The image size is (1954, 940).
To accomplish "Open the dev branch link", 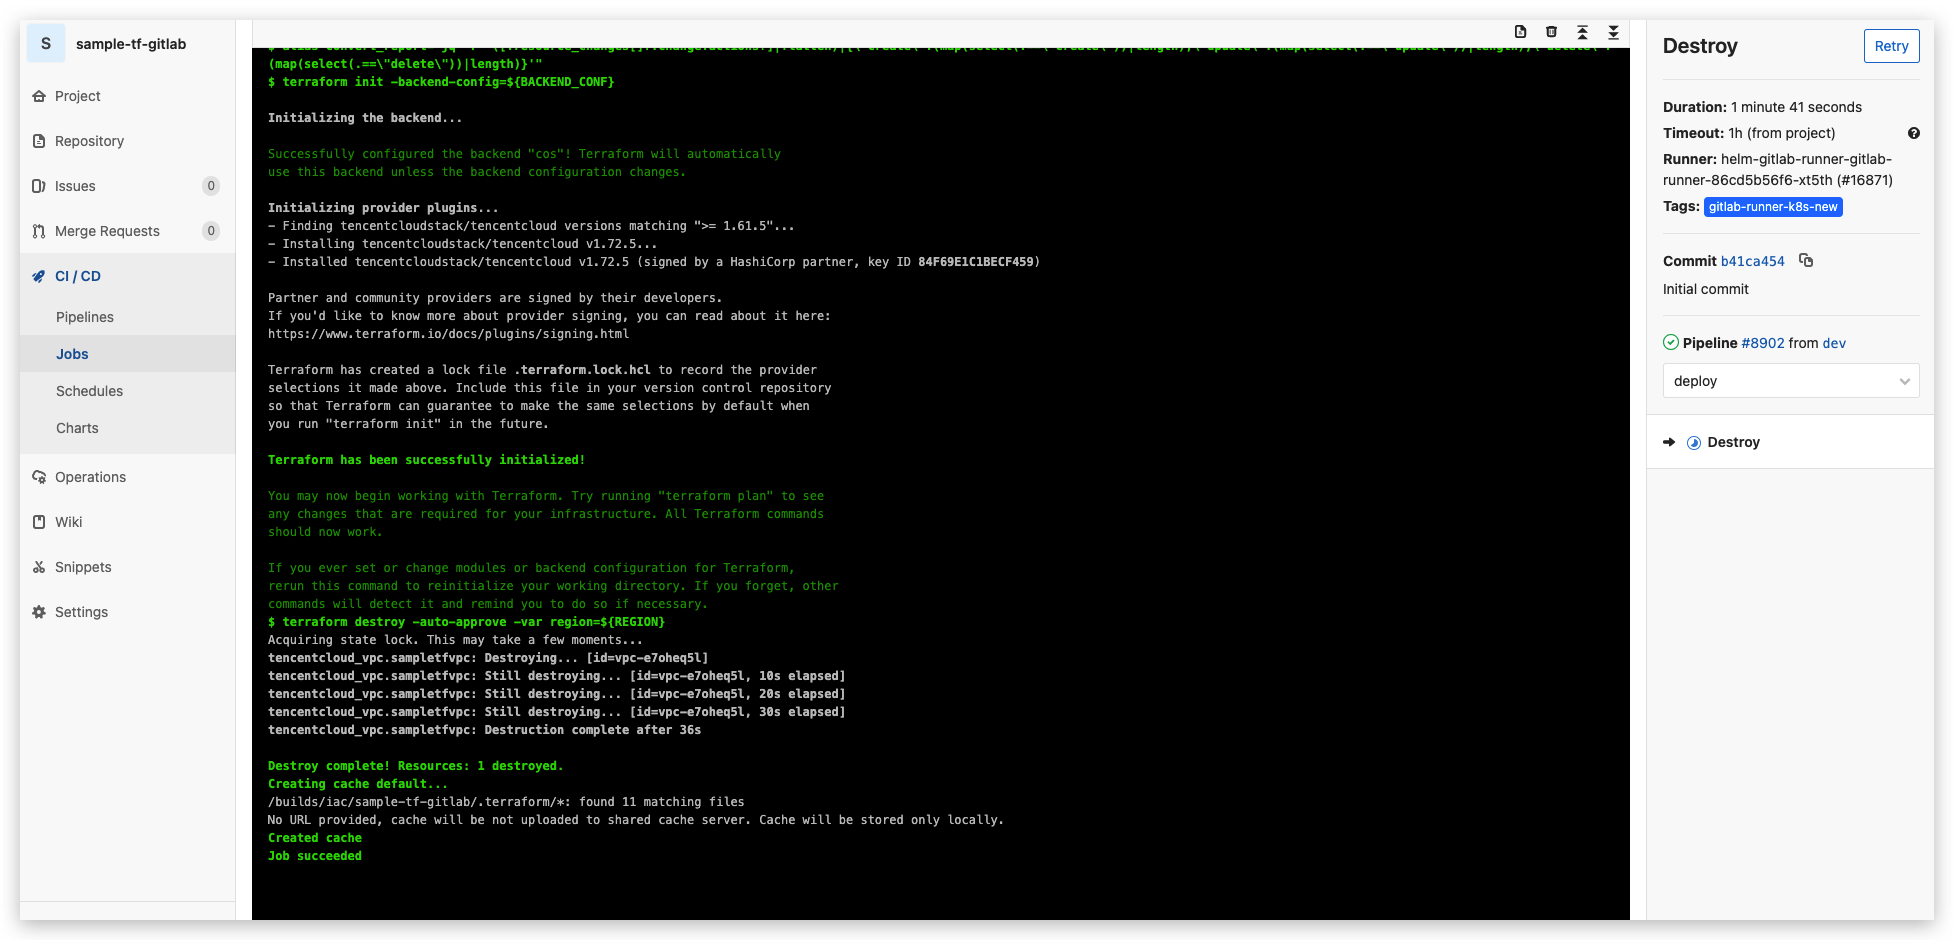I will 1834,343.
